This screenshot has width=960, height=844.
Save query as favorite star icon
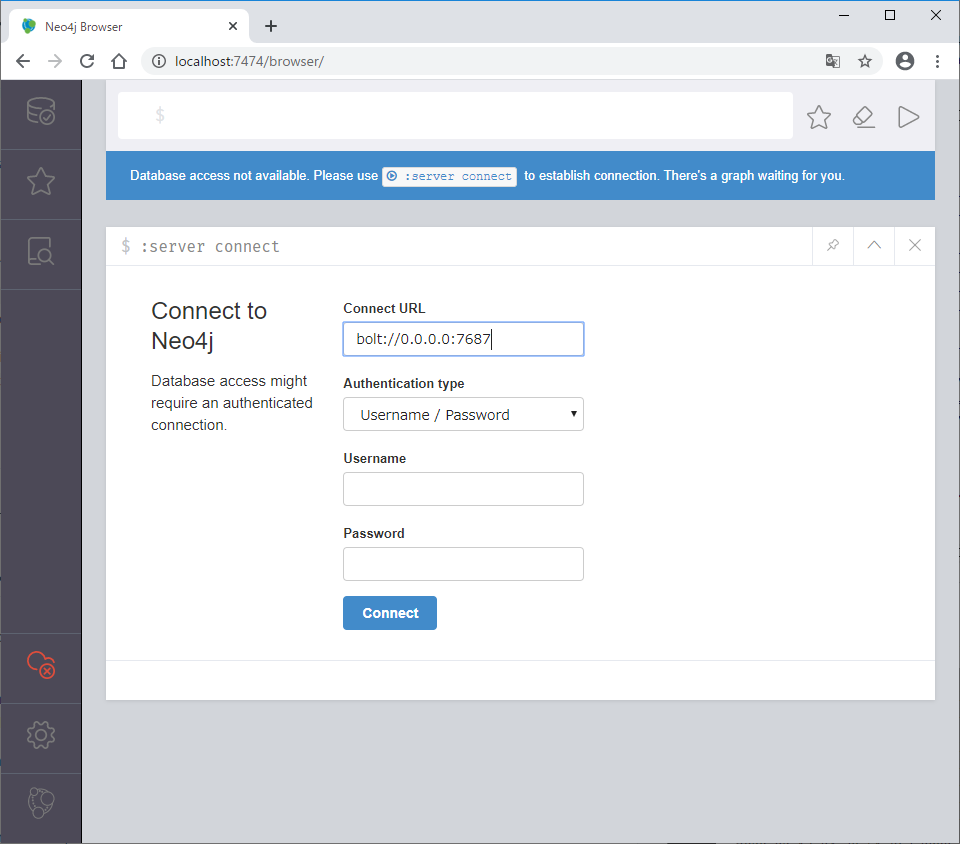(819, 117)
